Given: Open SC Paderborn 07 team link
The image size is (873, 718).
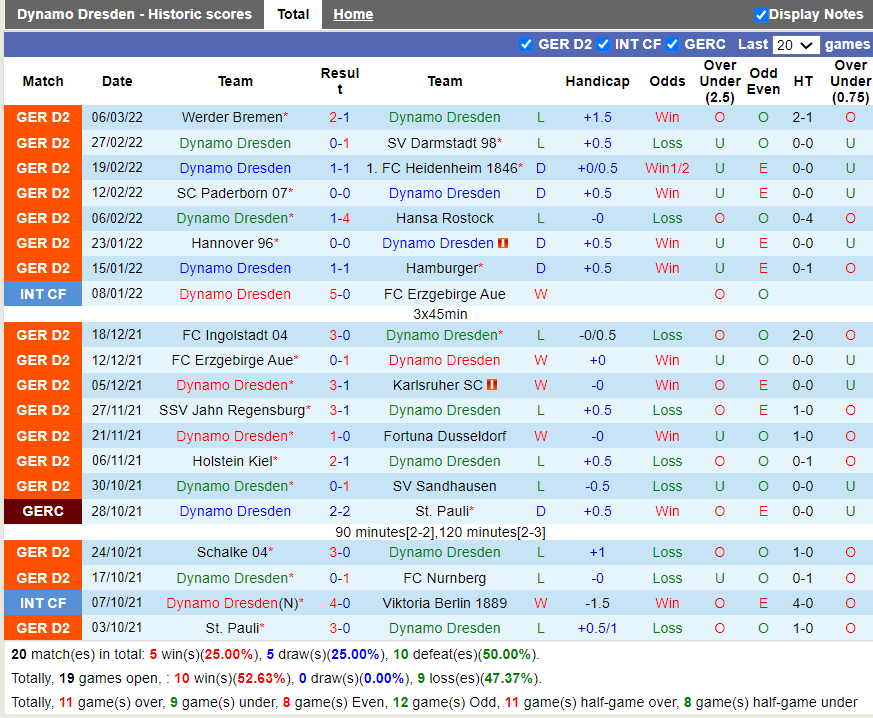Looking at the screenshot, I should [x=232, y=193].
